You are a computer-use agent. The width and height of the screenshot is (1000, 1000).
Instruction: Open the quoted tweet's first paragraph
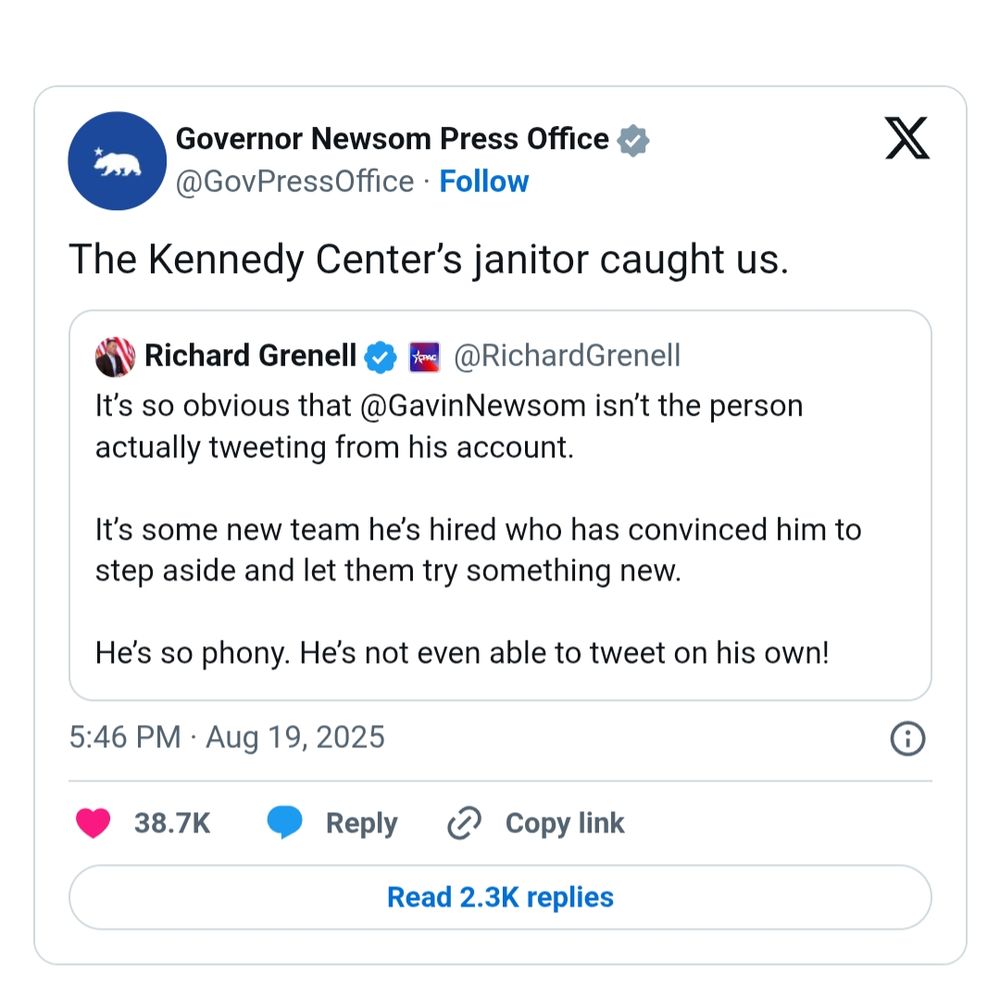click(x=449, y=427)
